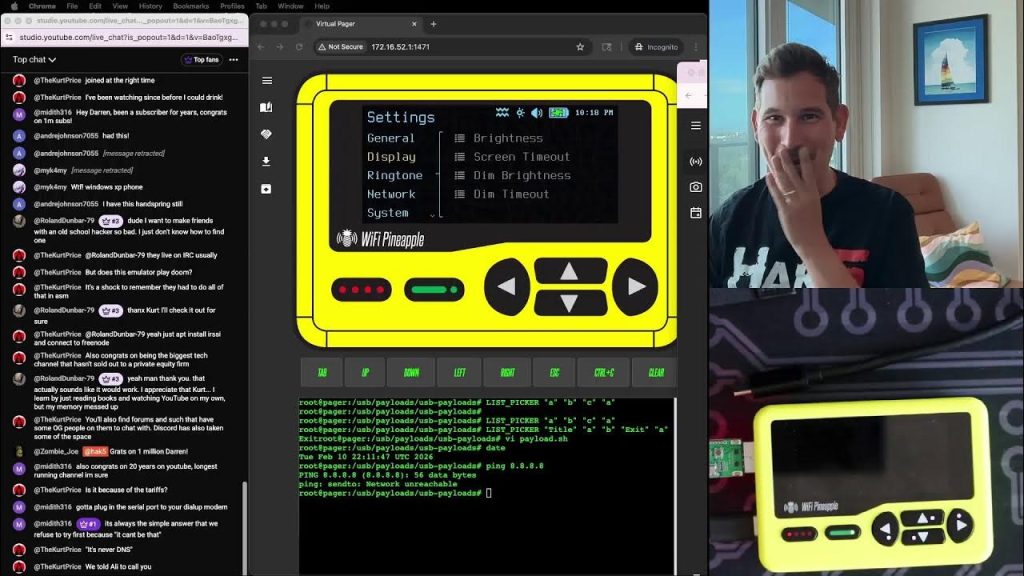Open the Chrome three-dot browser menu
This screenshot has height=576, width=1024.
[x=696, y=47]
